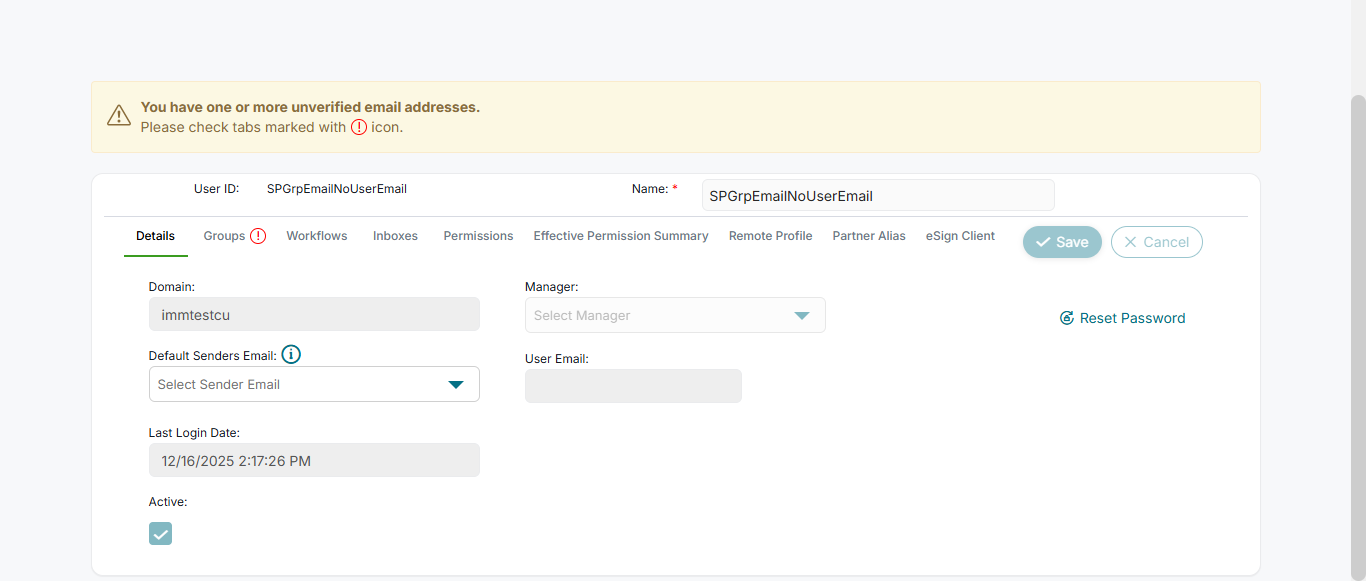Select the Remote Profile tab
Viewport: 1366px width, 581px height.
770,236
